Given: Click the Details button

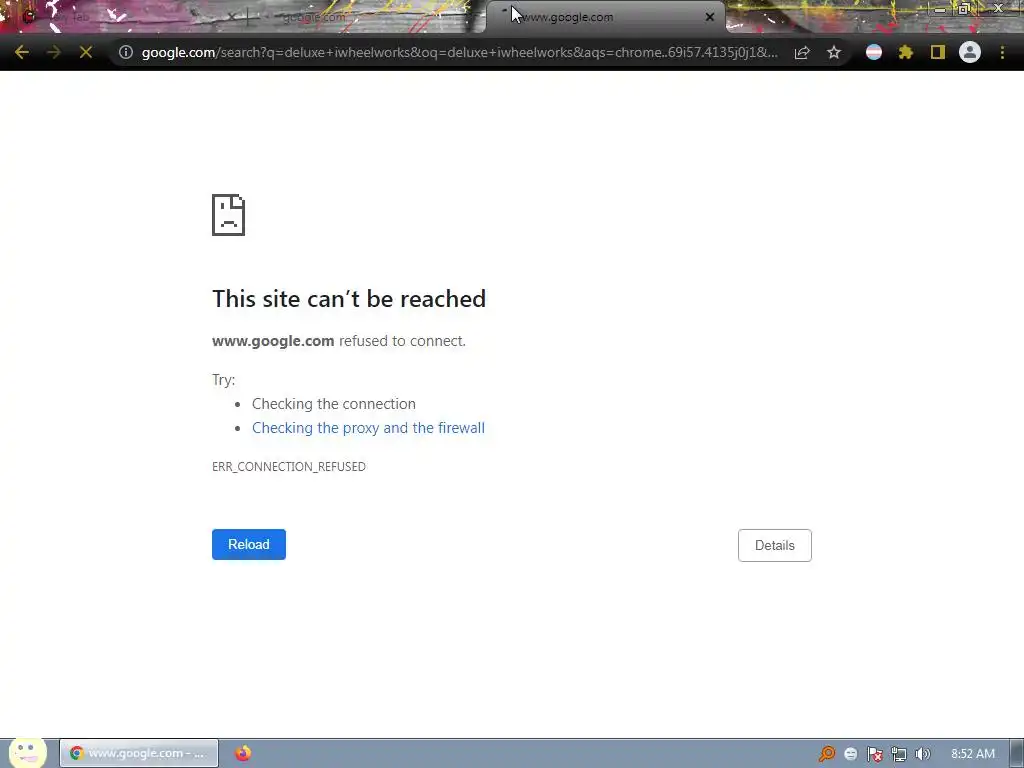Looking at the screenshot, I should 775,545.
